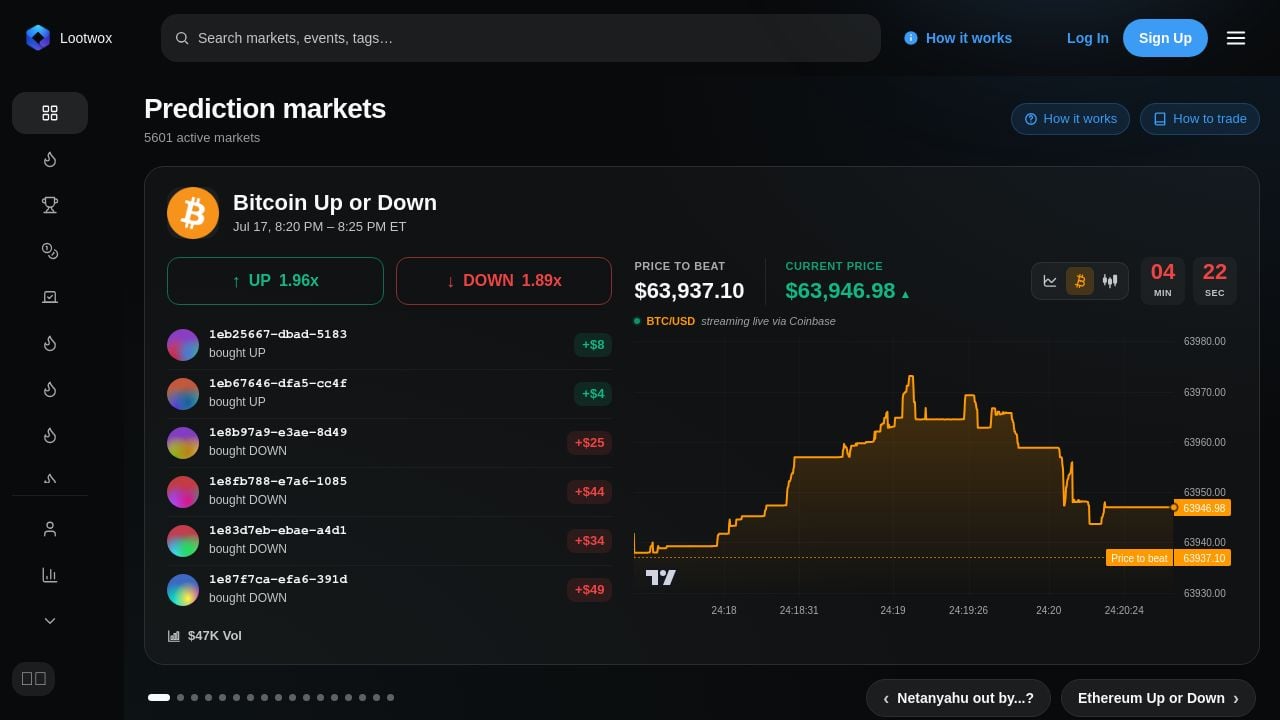This screenshot has width=1280, height=720.
Task: Open the grid dashboard view in sidebar
Action: coord(50,113)
